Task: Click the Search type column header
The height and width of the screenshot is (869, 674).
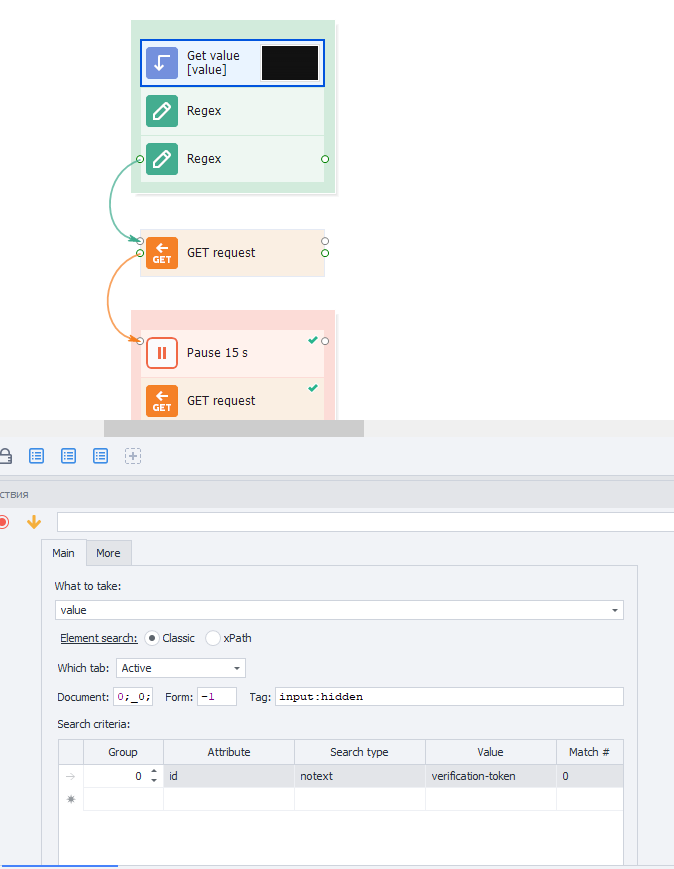Action: click(359, 752)
